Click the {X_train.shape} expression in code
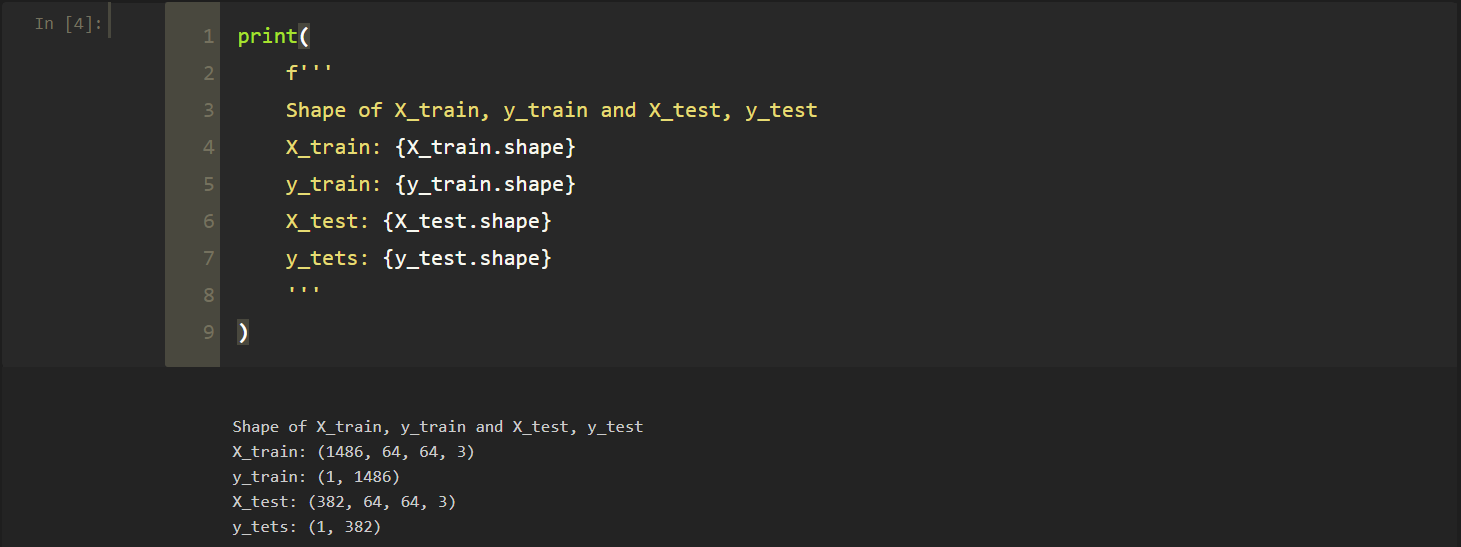Screen dimensions: 1461x547 [x=485, y=148]
